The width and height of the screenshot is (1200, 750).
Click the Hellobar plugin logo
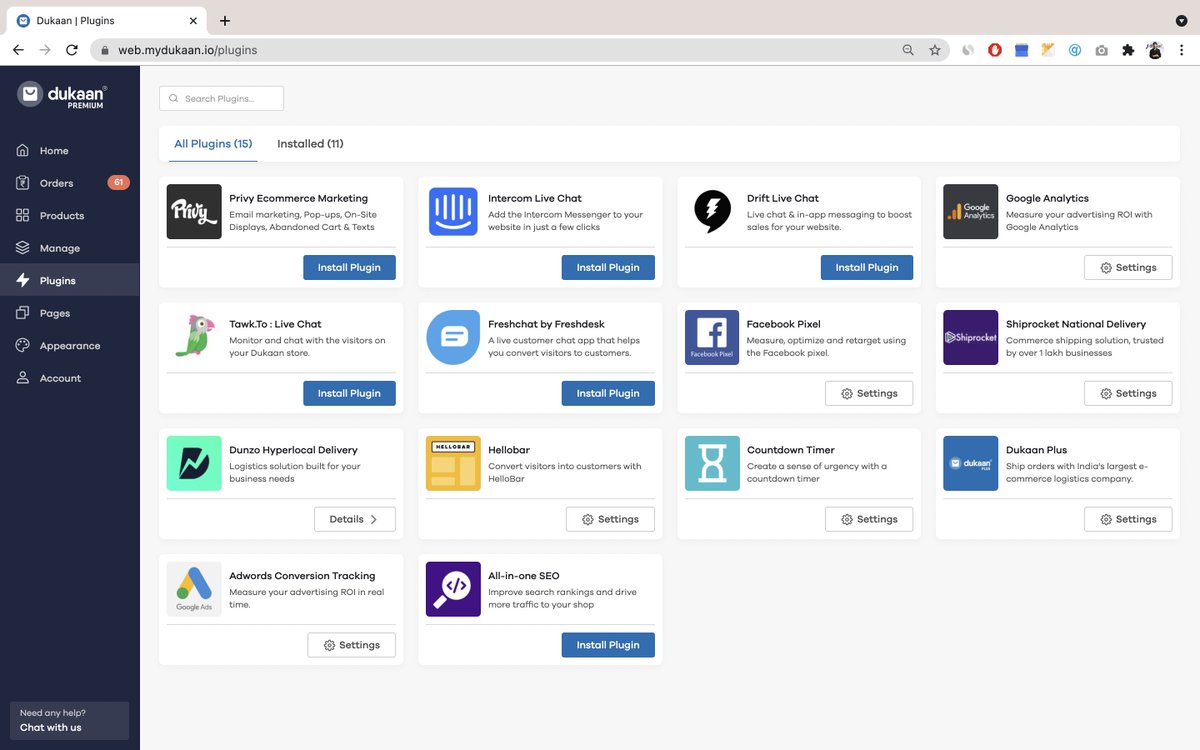(453, 463)
